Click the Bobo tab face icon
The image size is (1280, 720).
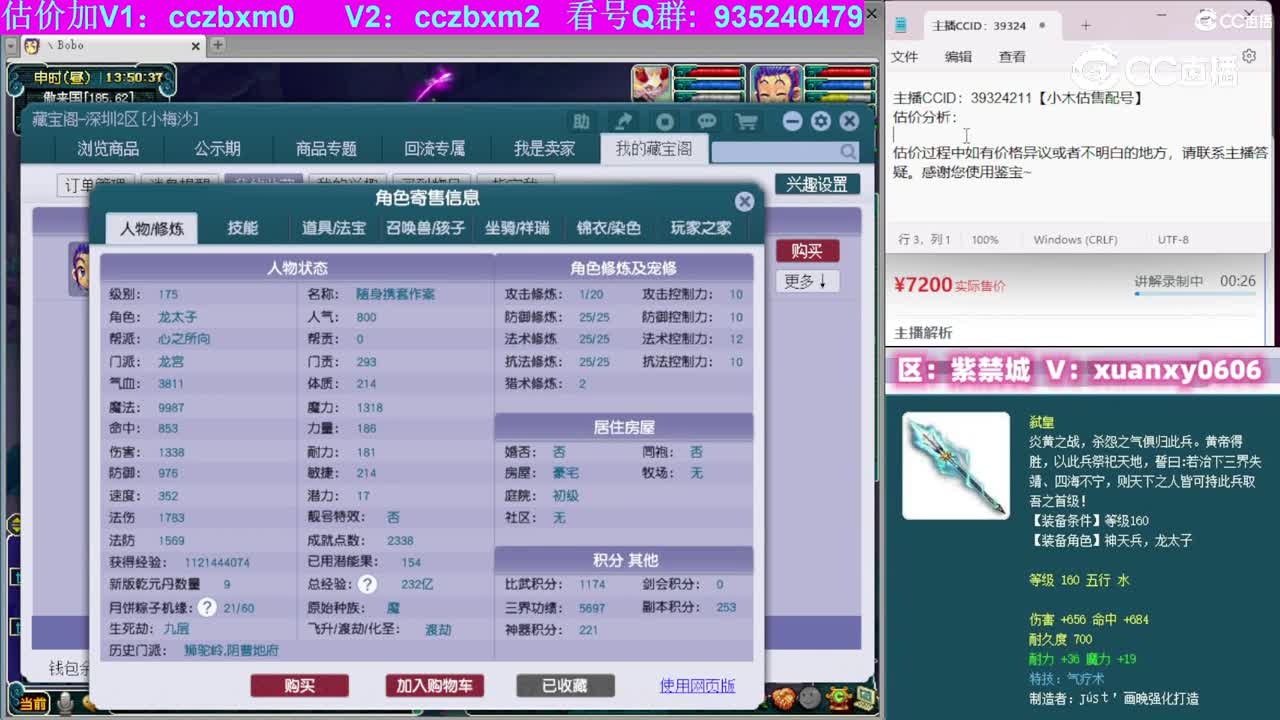click(x=32, y=46)
